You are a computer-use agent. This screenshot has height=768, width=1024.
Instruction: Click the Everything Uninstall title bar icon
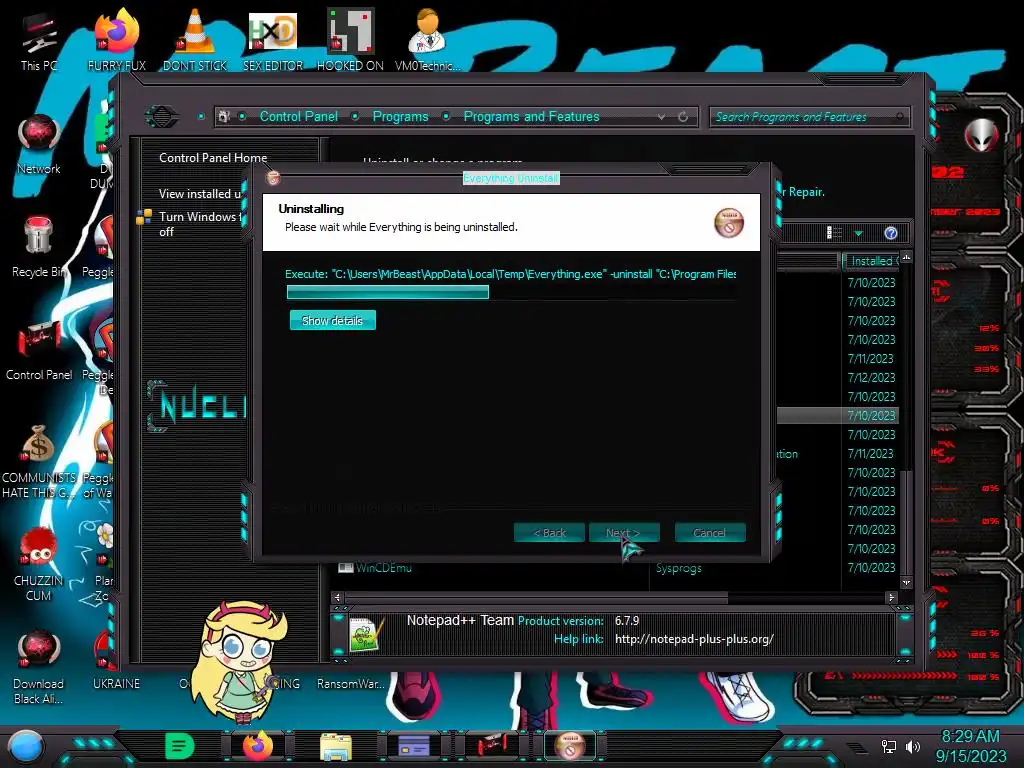click(x=273, y=178)
